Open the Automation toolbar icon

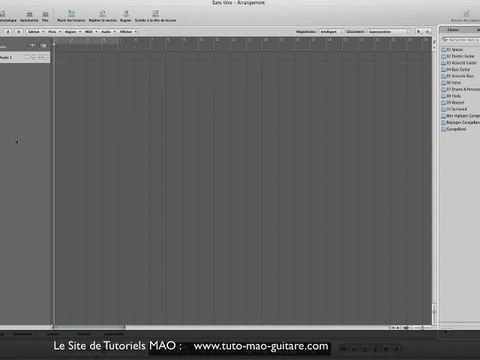point(29,15)
